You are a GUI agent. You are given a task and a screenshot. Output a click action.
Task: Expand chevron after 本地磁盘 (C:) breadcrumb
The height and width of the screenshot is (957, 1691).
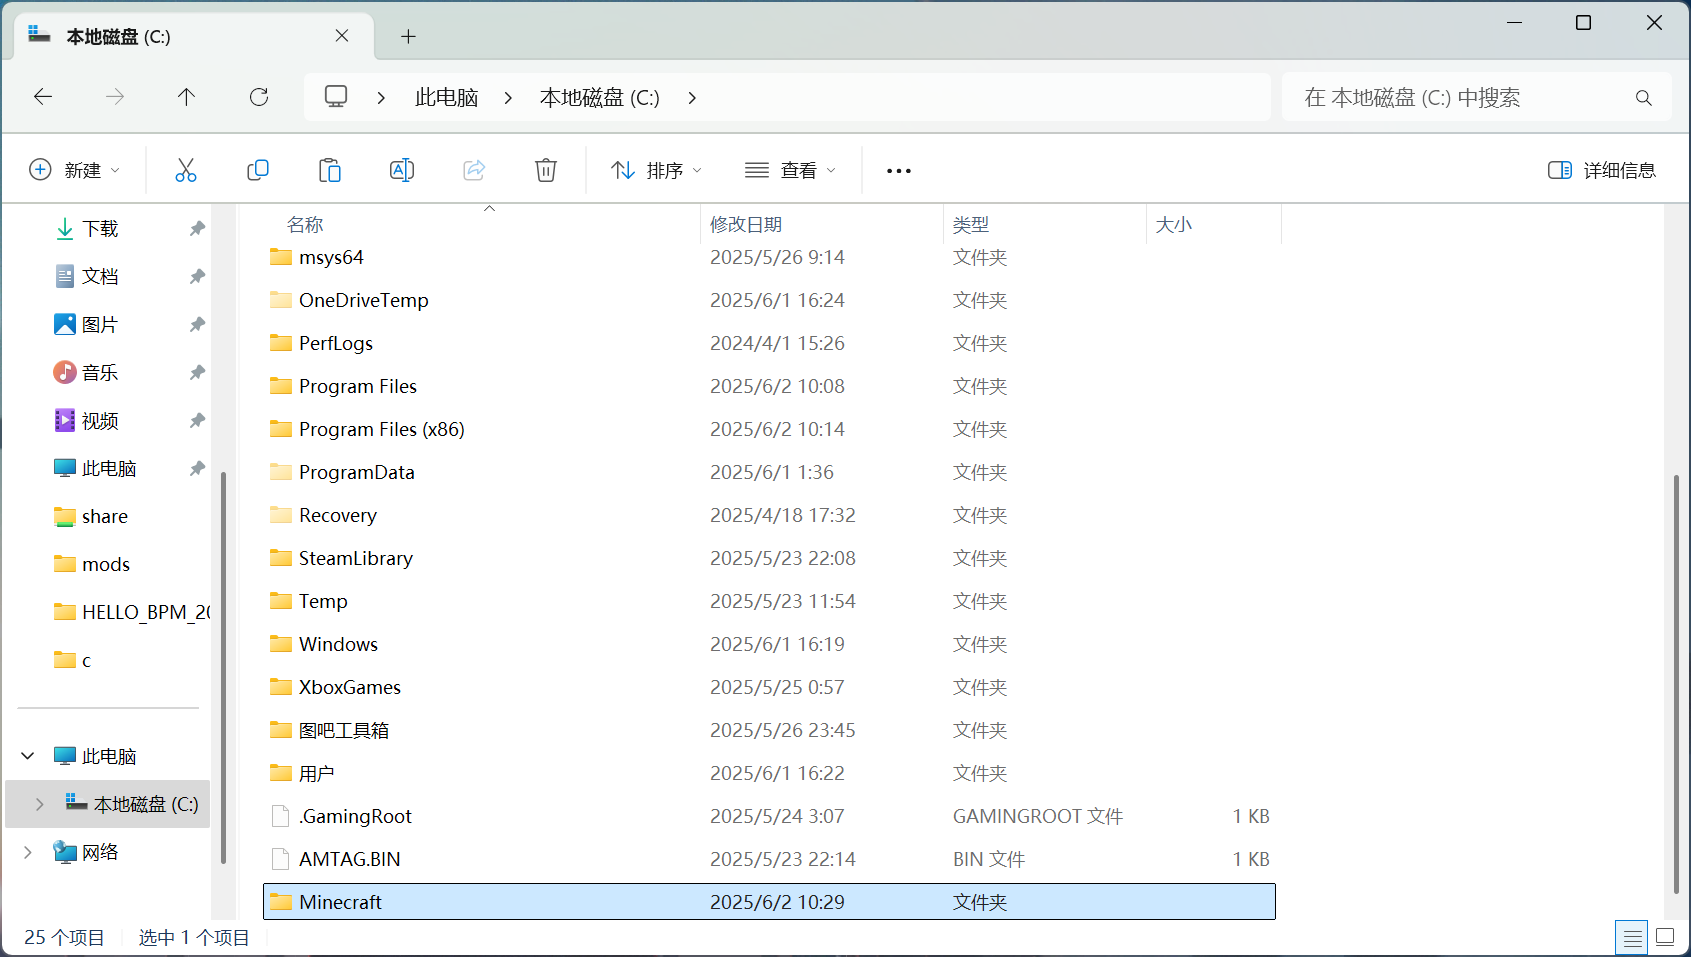tap(692, 98)
